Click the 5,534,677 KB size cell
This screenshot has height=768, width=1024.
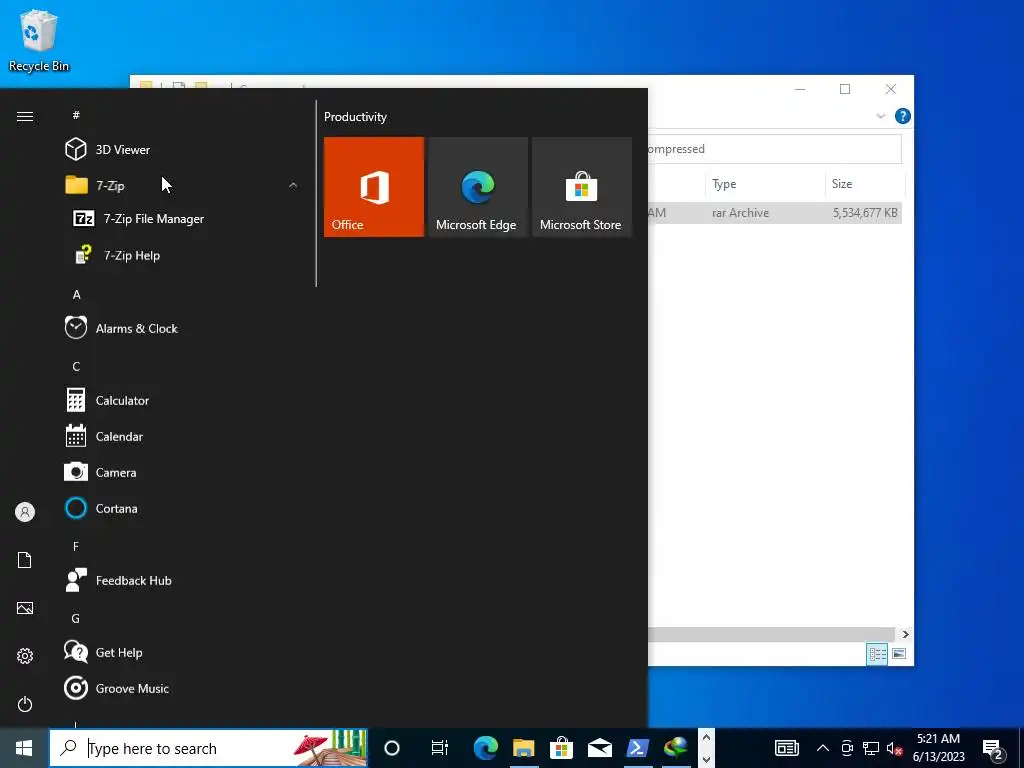(x=865, y=213)
